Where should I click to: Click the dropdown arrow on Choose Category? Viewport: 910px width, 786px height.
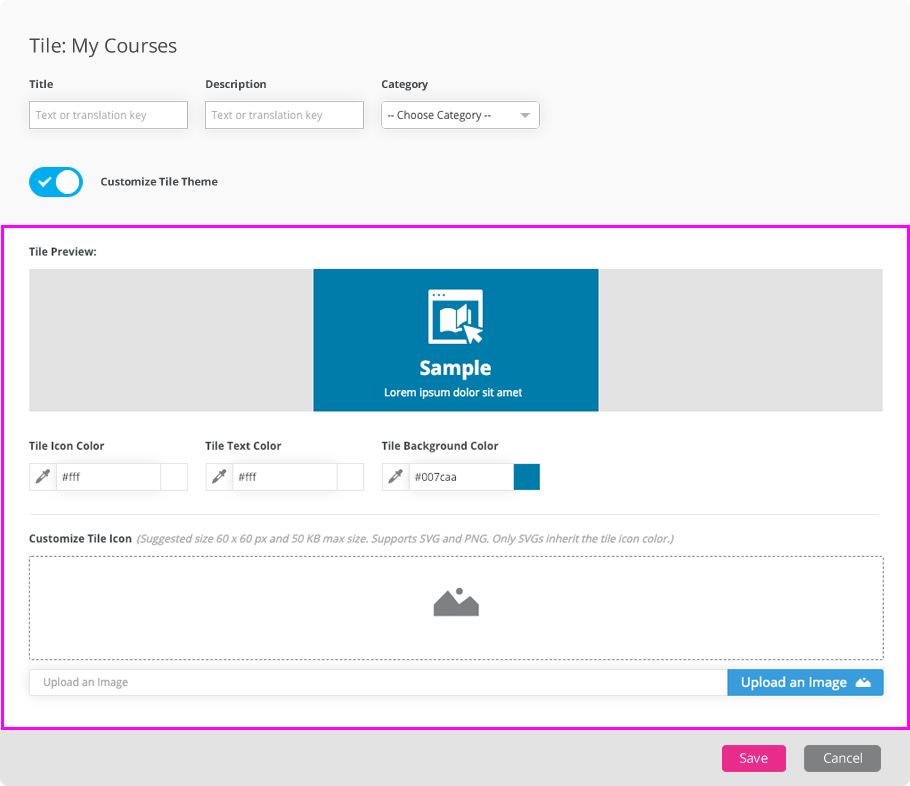(x=525, y=115)
